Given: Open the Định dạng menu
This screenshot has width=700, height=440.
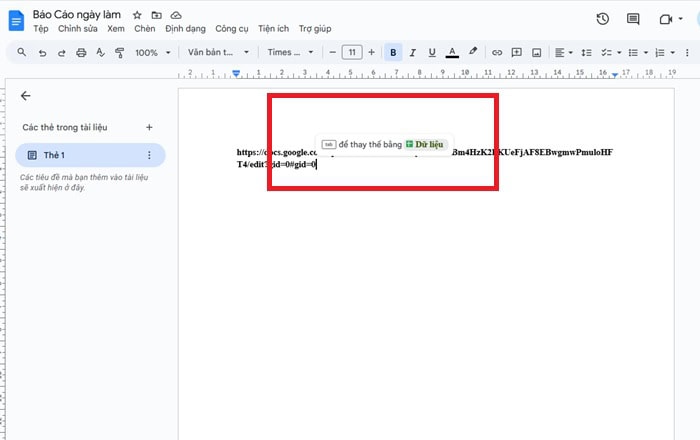Looking at the screenshot, I should pyautogui.click(x=185, y=29).
